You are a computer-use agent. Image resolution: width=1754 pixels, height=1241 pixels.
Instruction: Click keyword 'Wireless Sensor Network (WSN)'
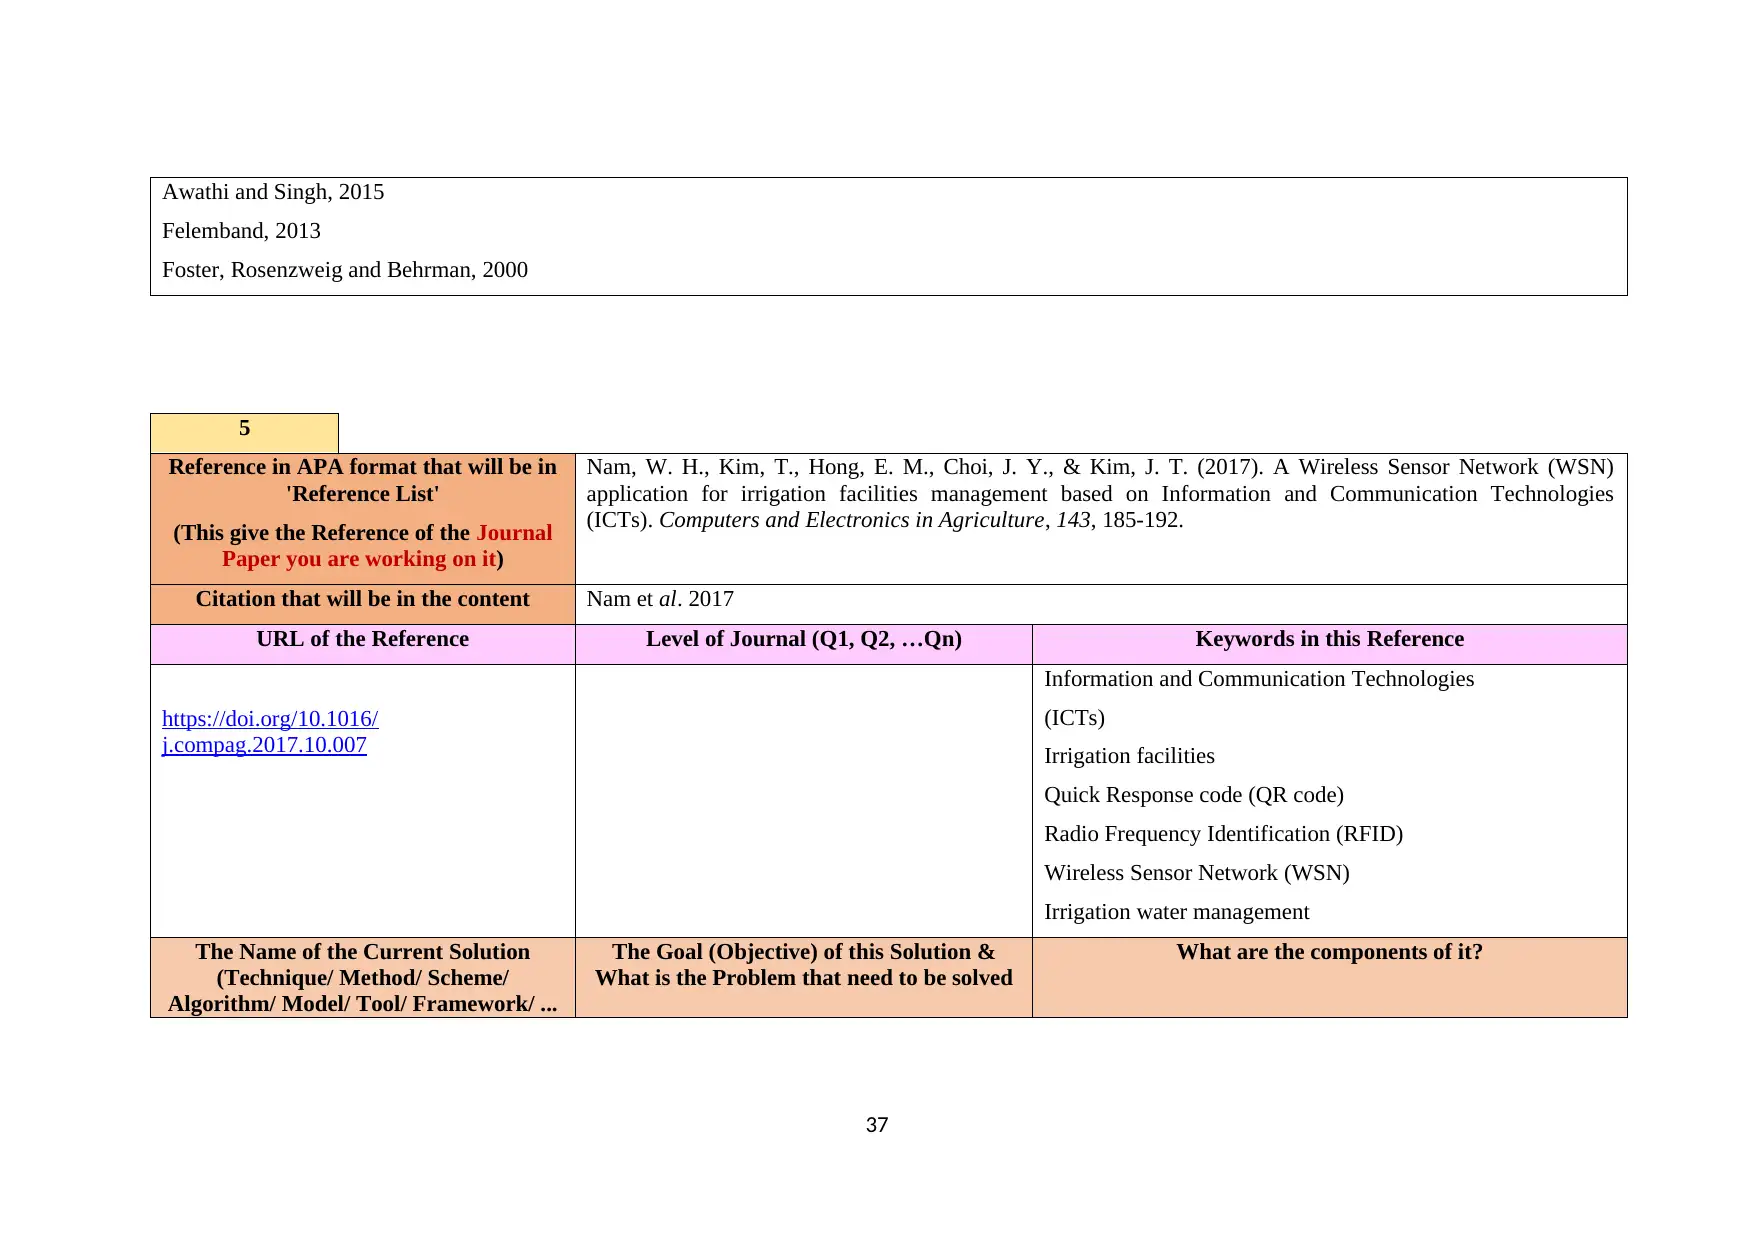1197,873
